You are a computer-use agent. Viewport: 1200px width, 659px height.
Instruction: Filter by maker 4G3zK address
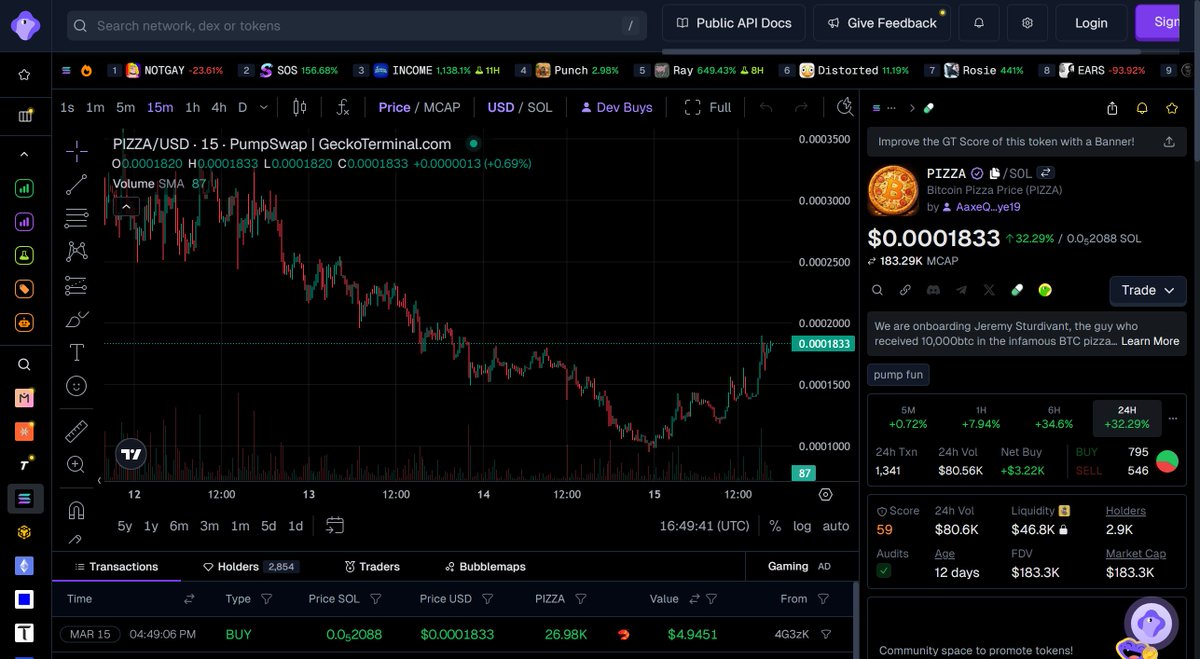[x=826, y=634]
